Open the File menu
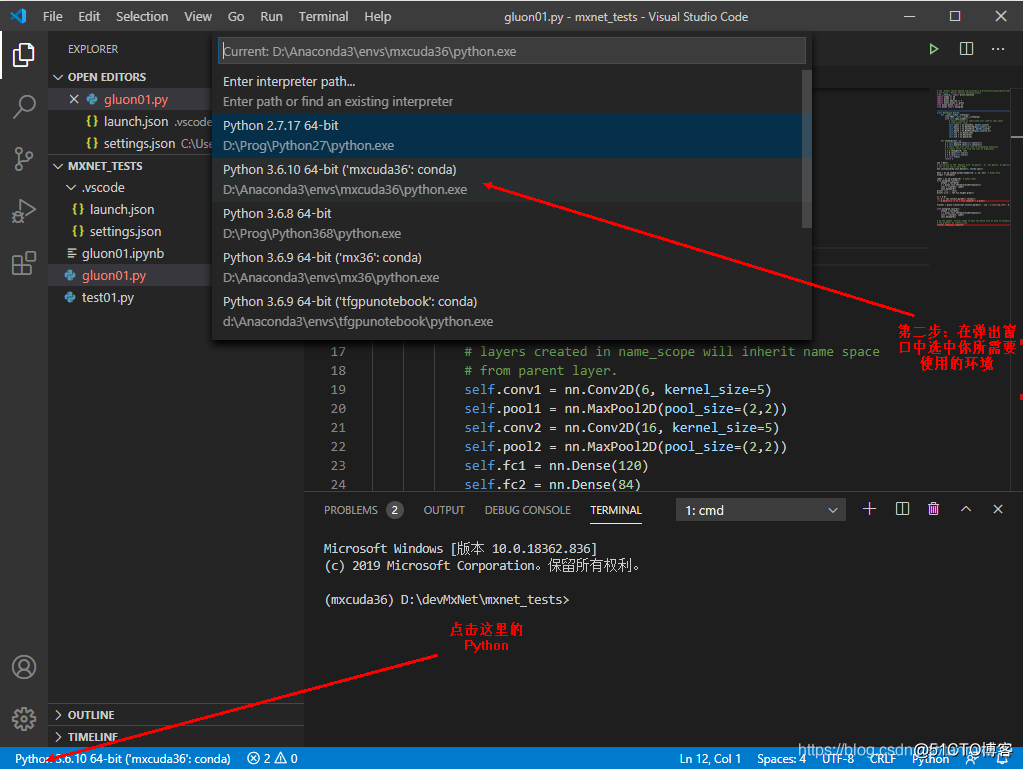 click(x=52, y=16)
